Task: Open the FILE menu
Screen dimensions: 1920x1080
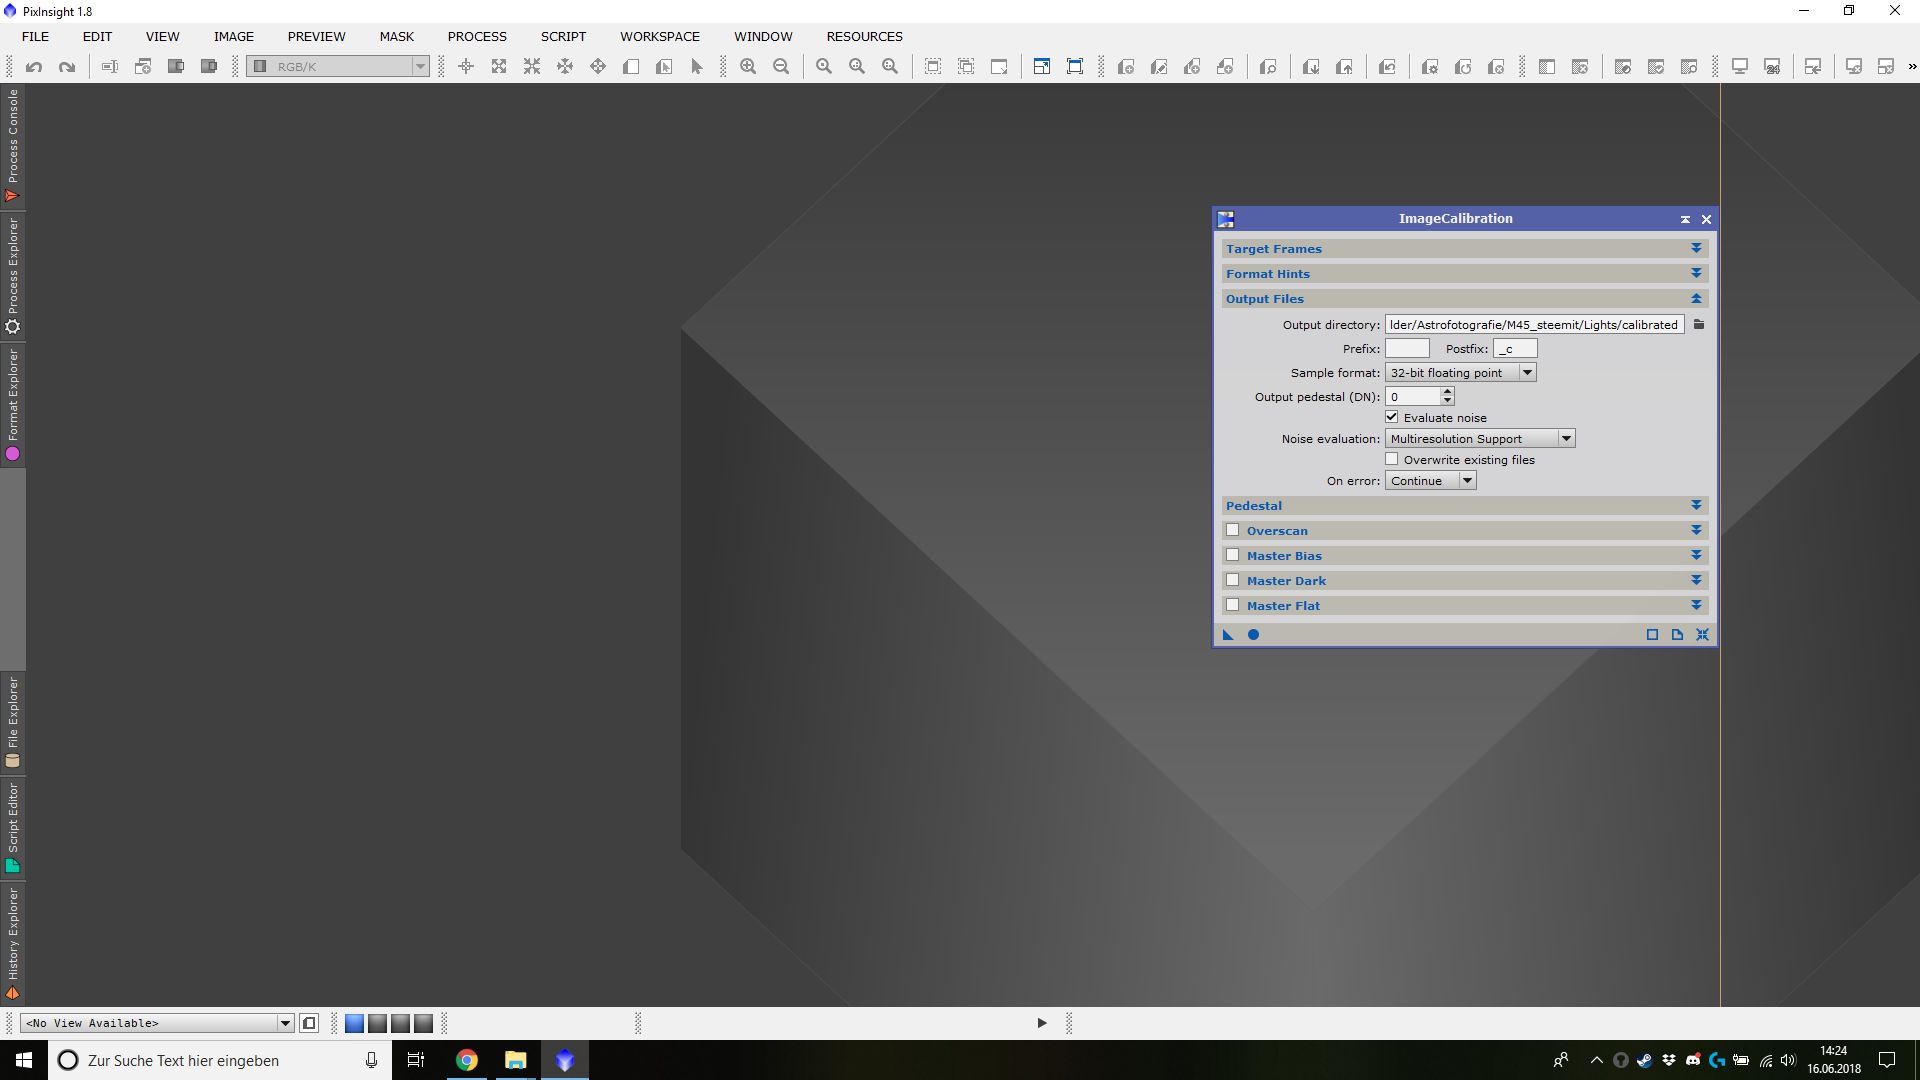Action: 35,36
